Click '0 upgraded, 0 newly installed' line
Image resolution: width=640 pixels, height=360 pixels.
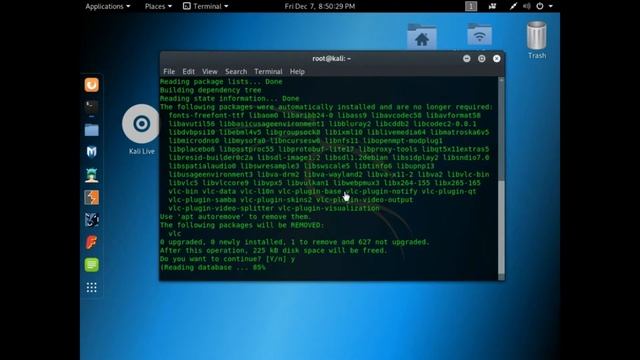click(x=295, y=242)
